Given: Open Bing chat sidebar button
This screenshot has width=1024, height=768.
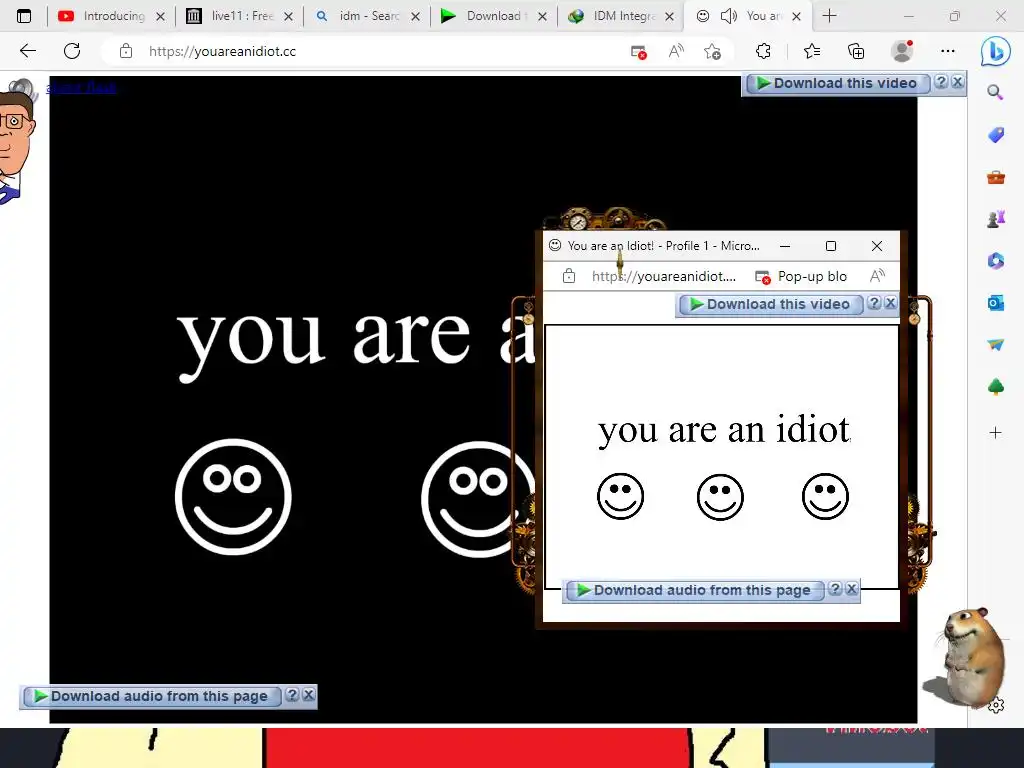Looking at the screenshot, I should coord(995,52).
